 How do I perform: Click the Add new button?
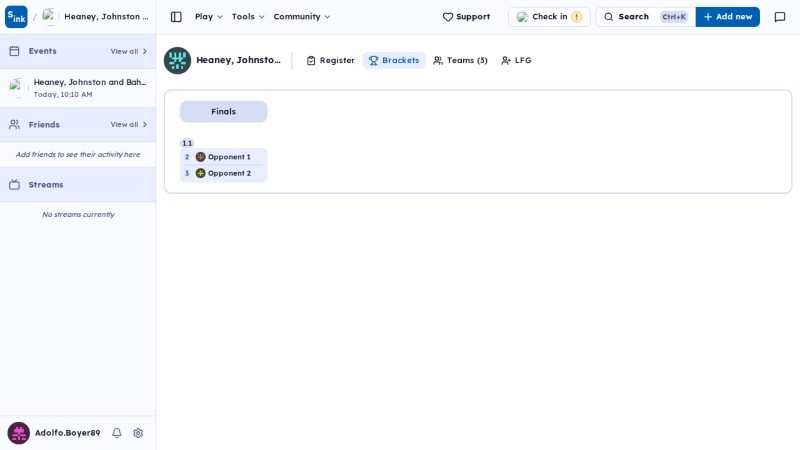(728, 17)
